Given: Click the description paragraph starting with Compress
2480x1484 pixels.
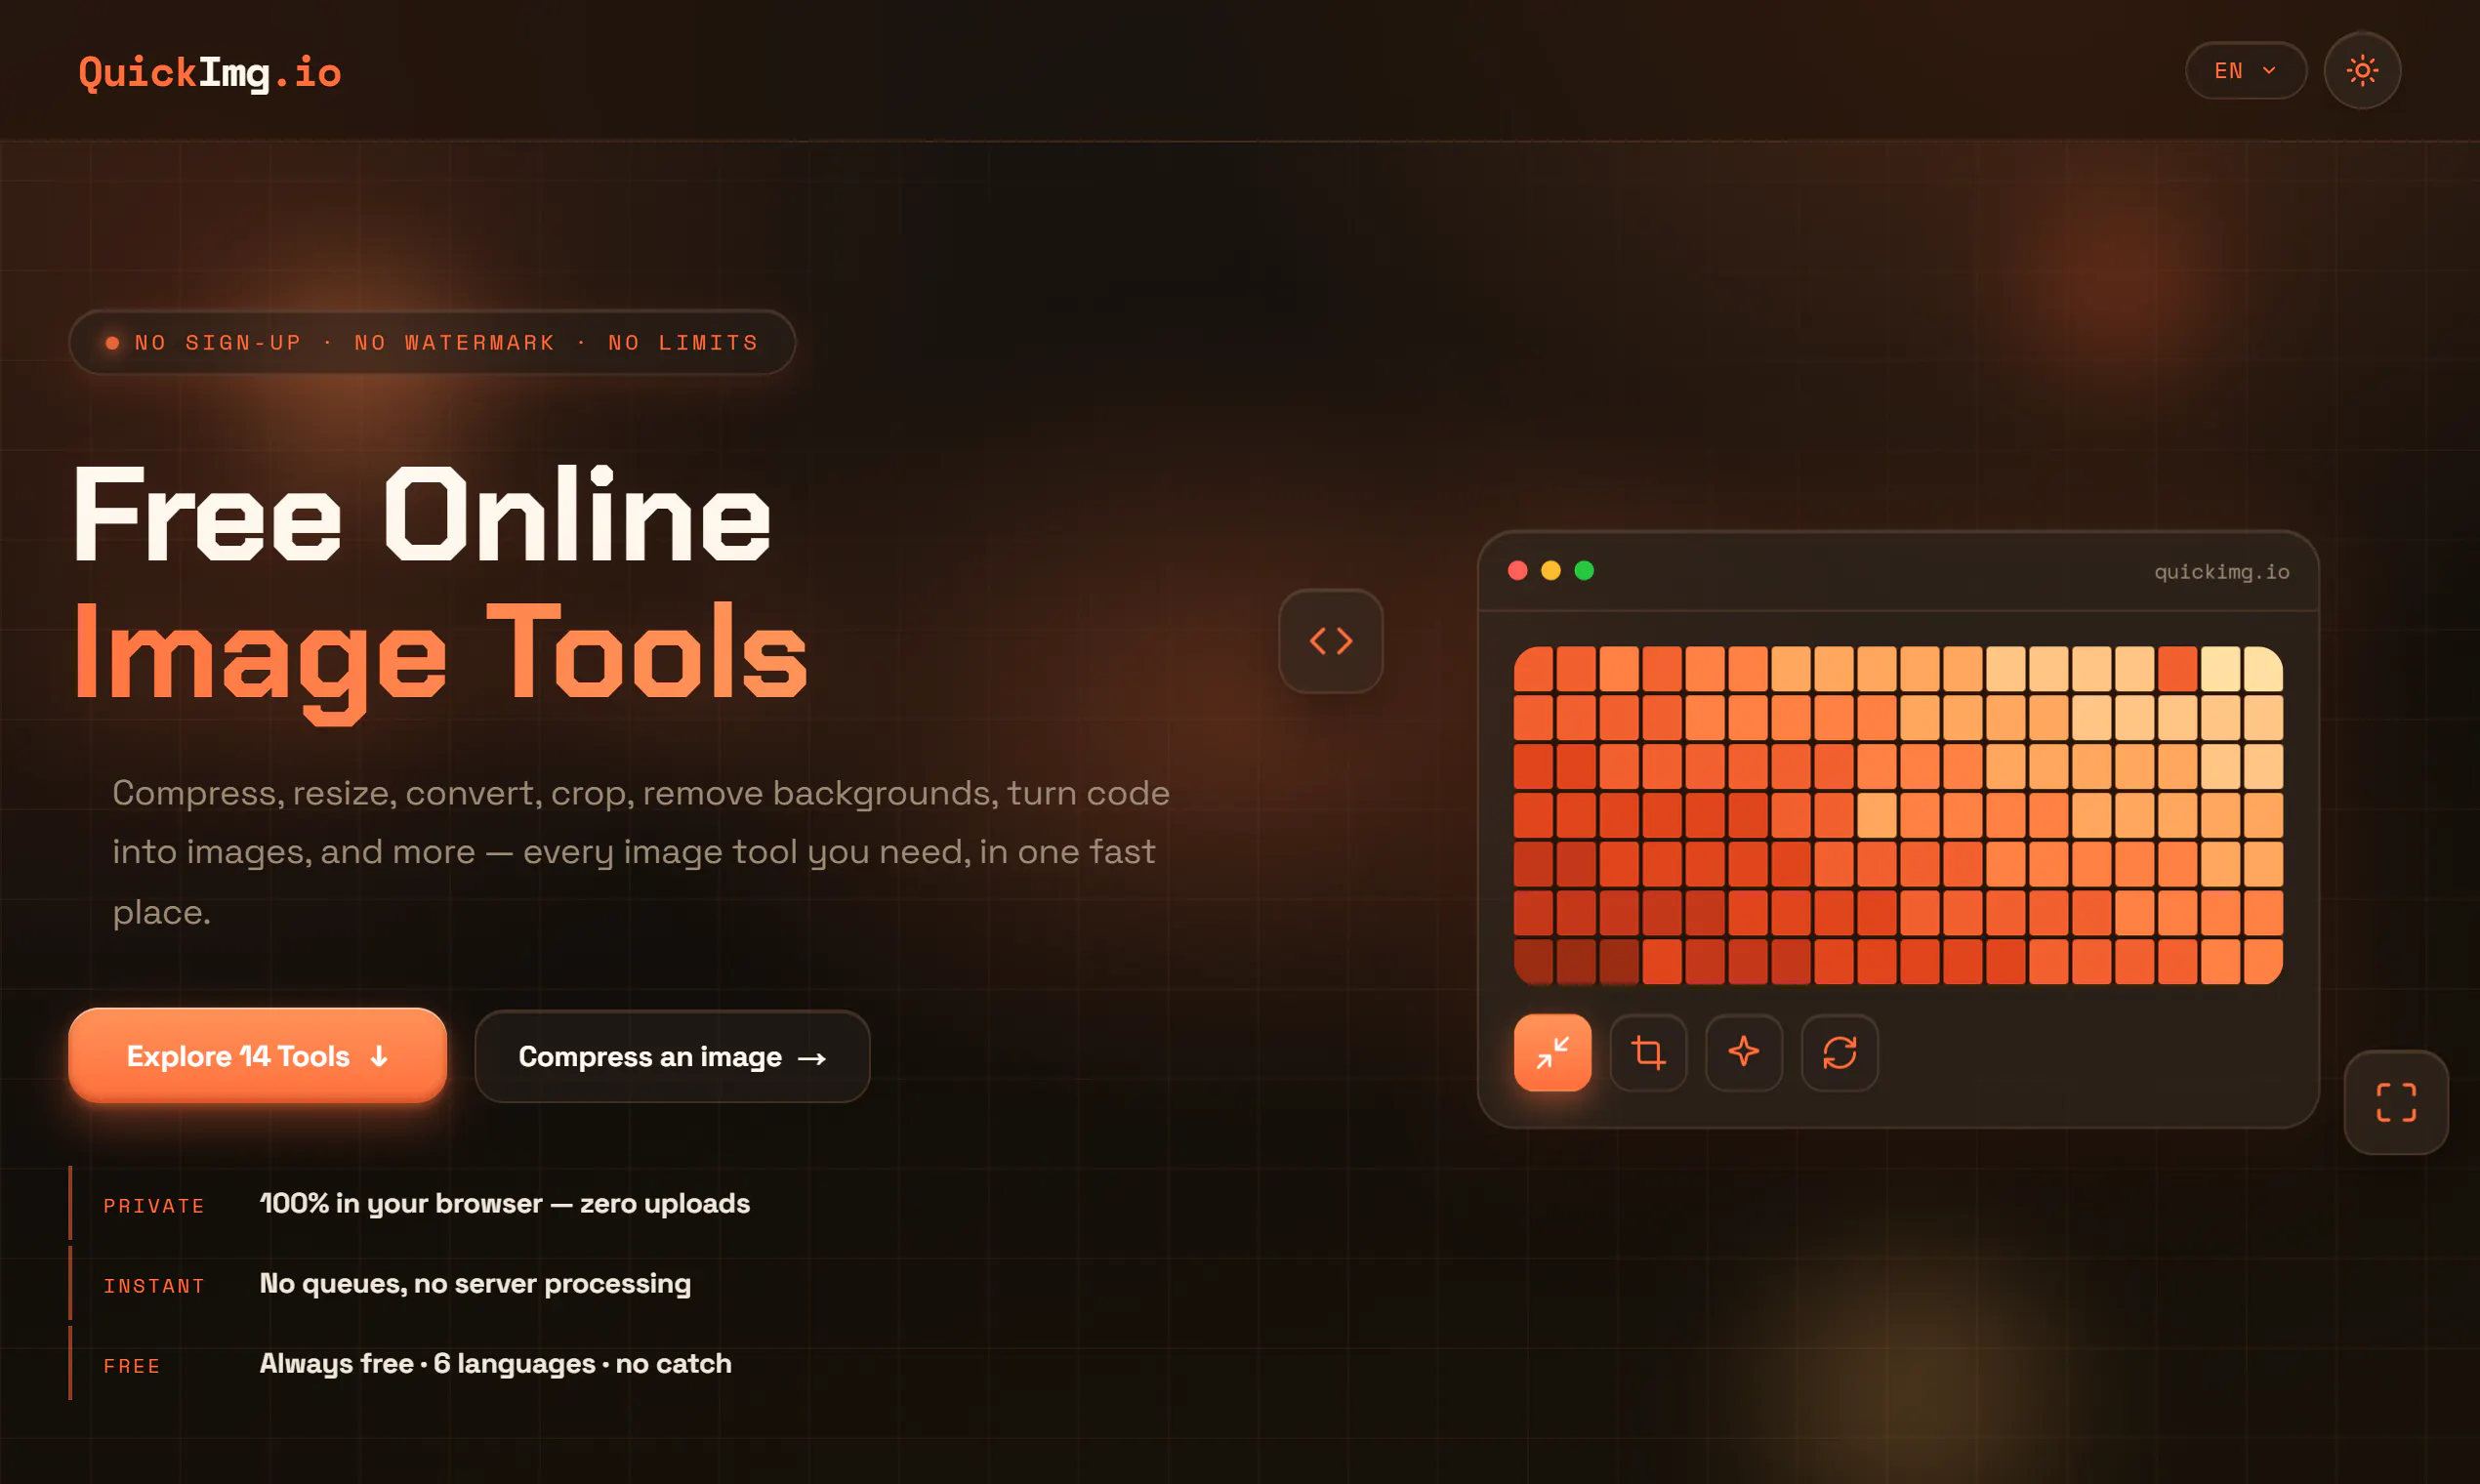Looking at the screenshot, I should tap(641, 852).
